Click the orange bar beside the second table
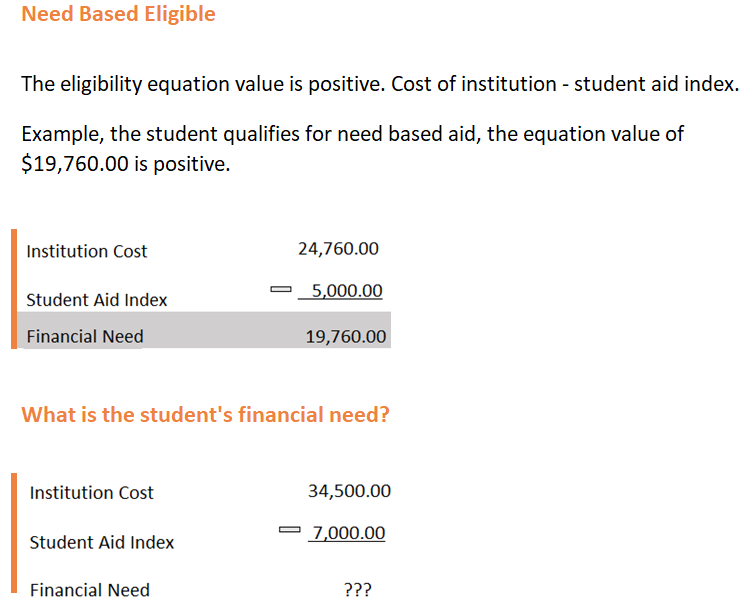 (14, 532)
